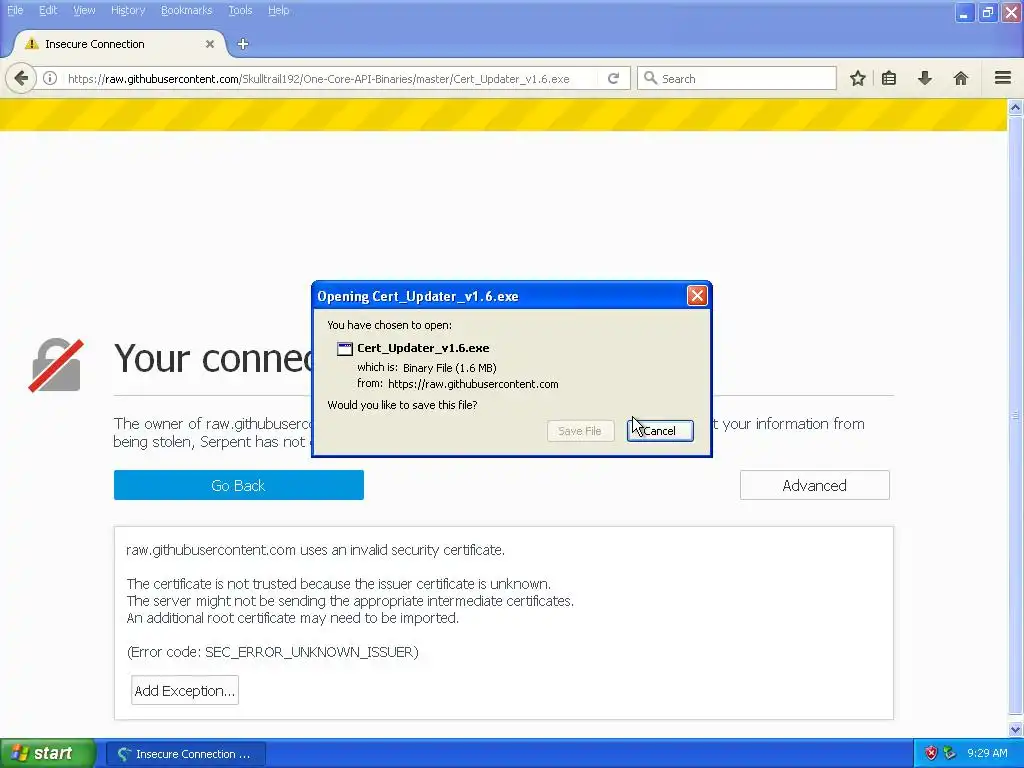Click Add Exception... button
This screenshot has height=768, width=1024.
185,690
